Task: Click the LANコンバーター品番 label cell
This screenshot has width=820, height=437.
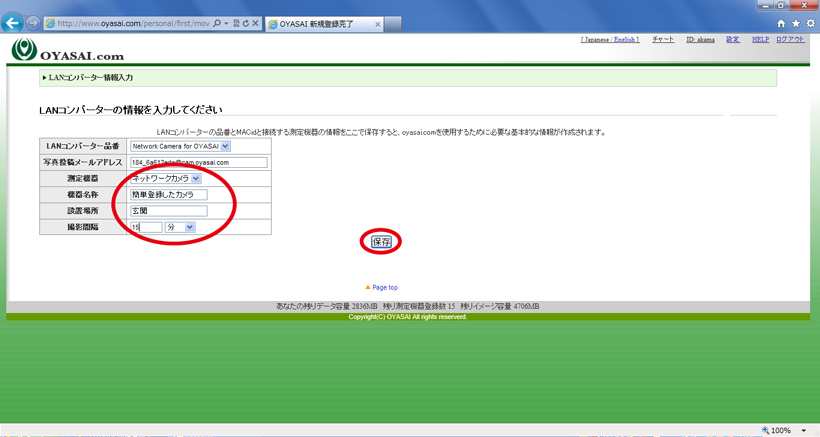Action: click(x=83, y=146)
